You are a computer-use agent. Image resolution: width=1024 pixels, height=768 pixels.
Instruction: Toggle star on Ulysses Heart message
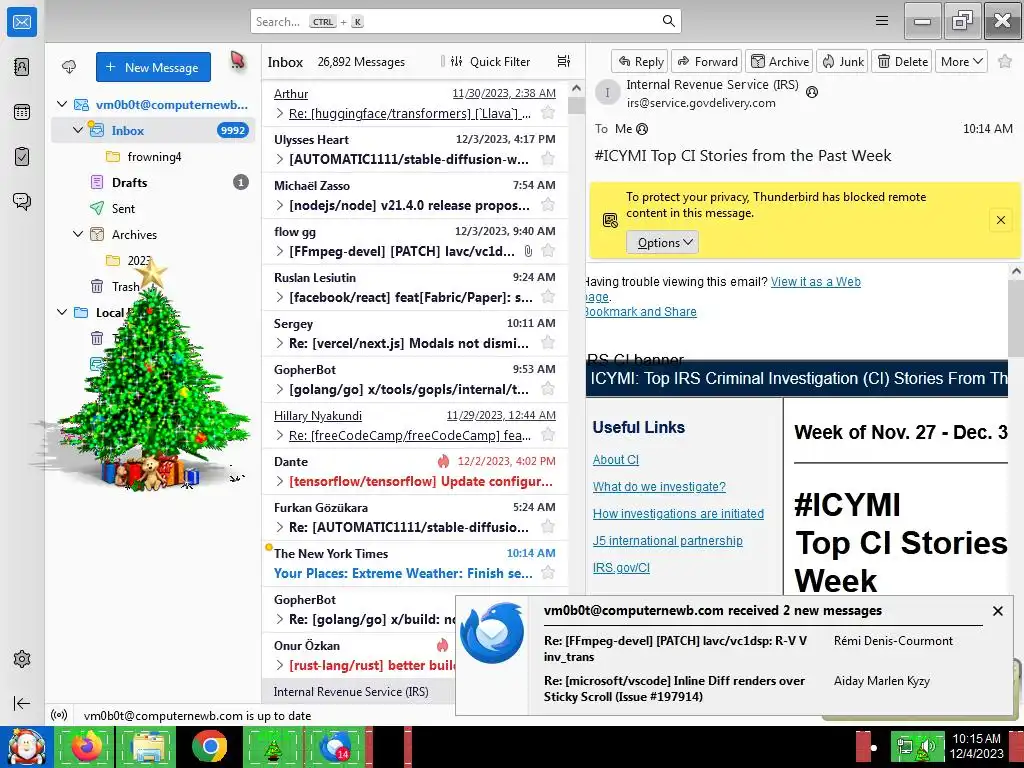(549, 159)
